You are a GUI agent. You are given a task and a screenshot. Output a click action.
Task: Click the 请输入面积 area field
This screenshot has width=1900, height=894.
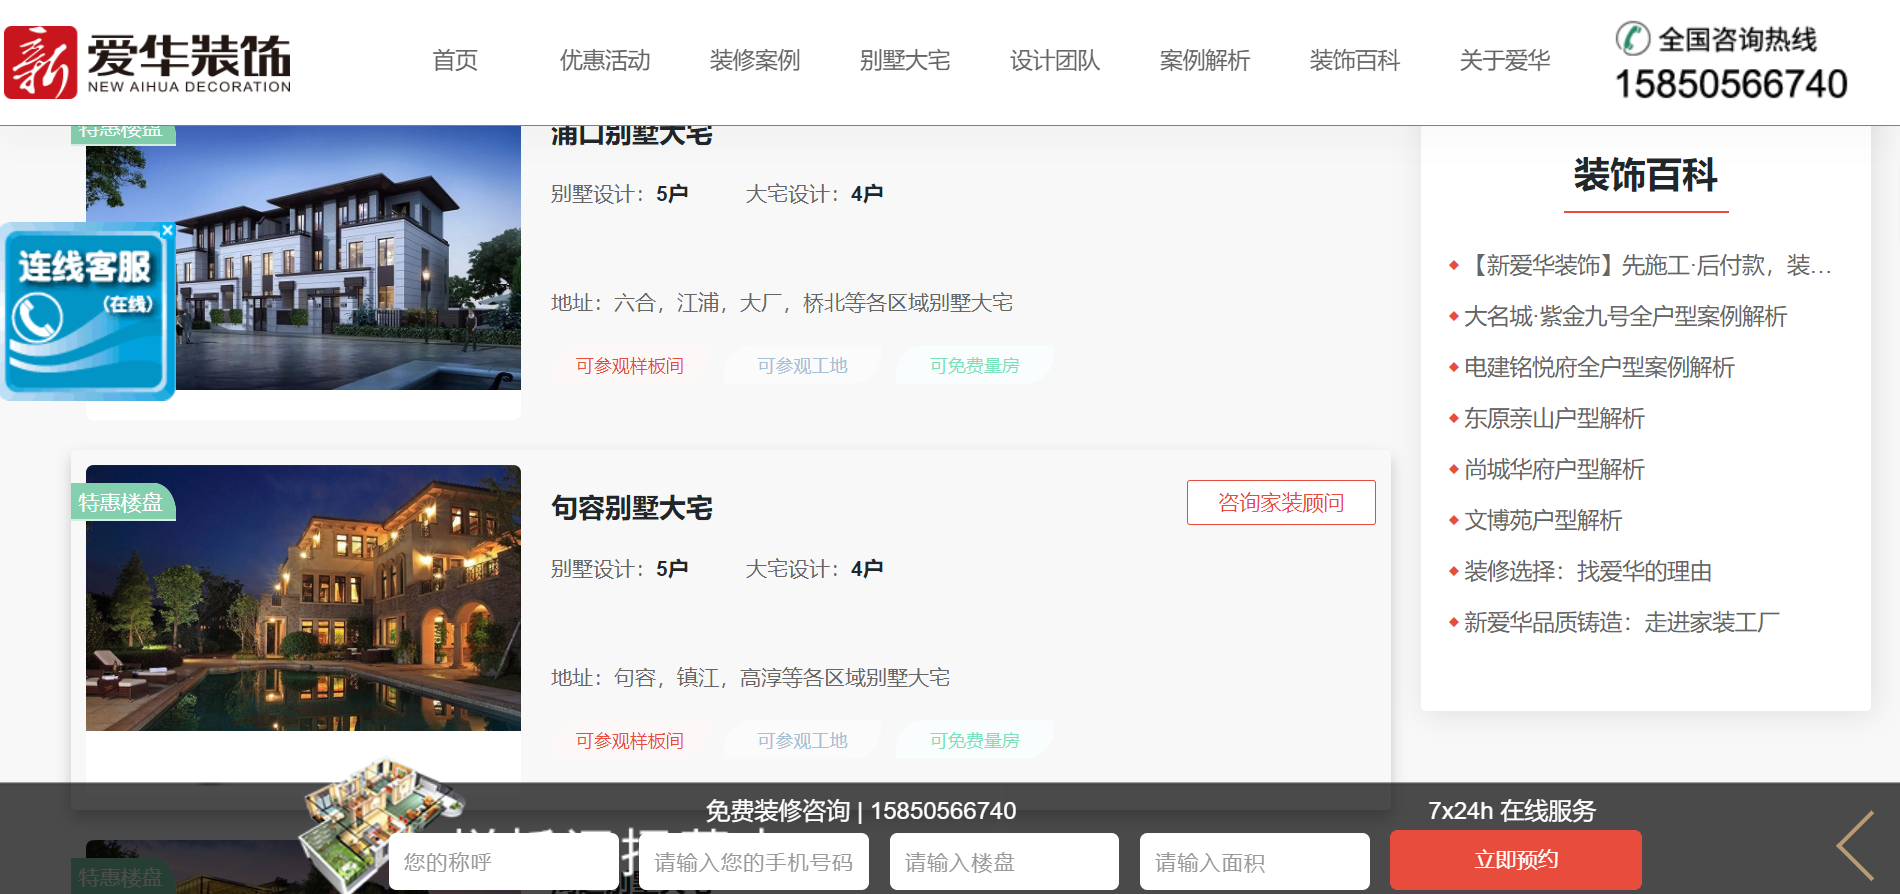(x=1254, y=862)
